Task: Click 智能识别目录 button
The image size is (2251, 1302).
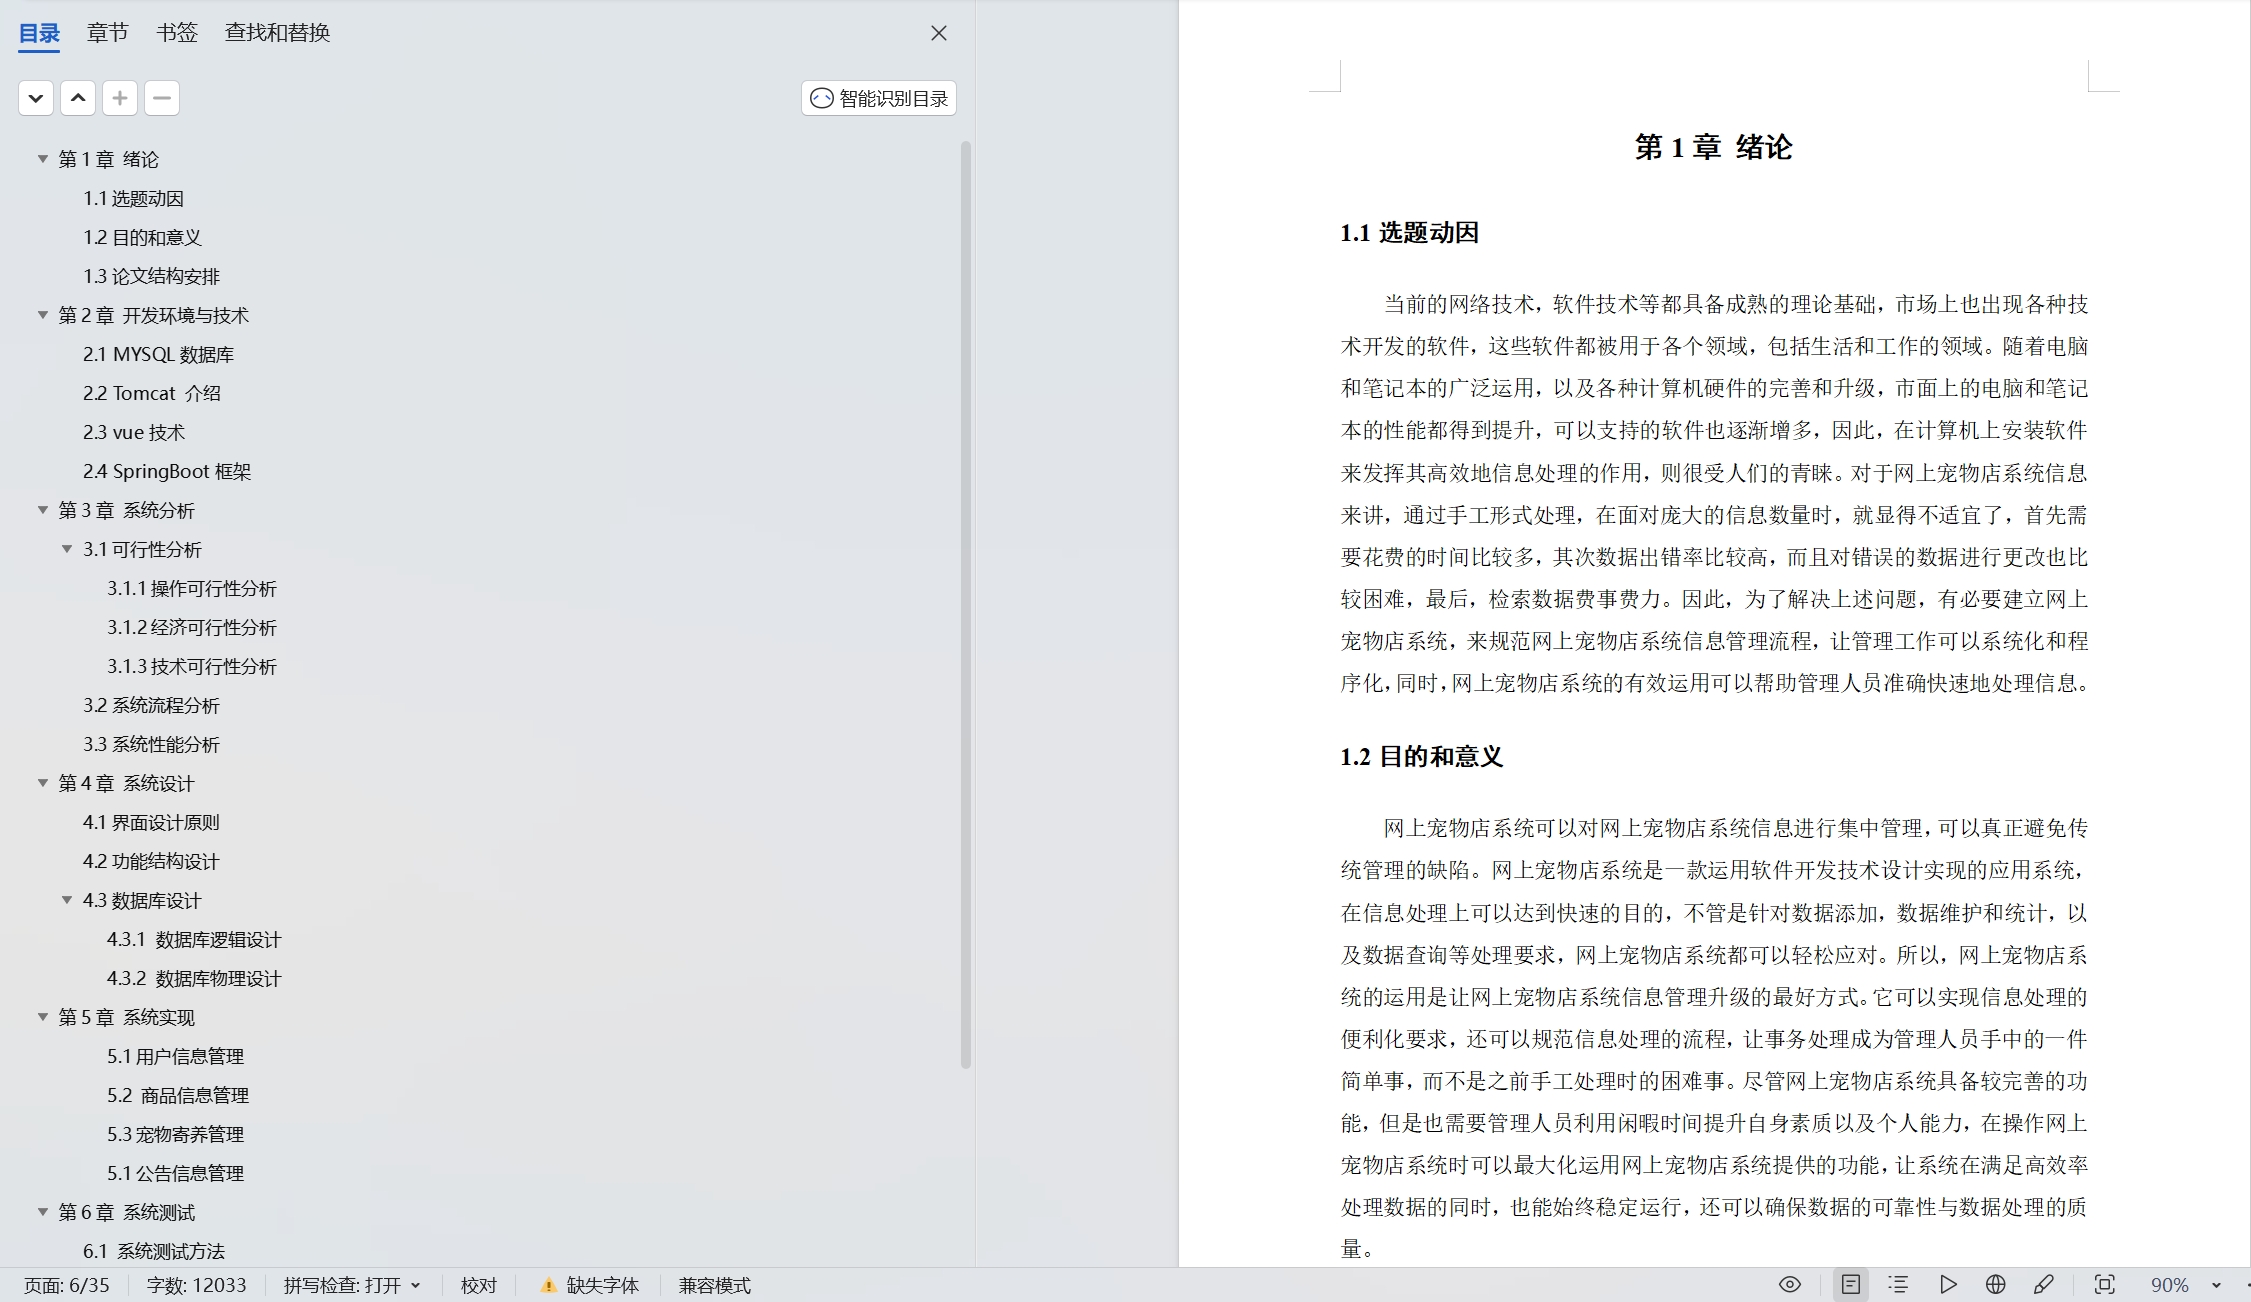Action: point(879,98)
